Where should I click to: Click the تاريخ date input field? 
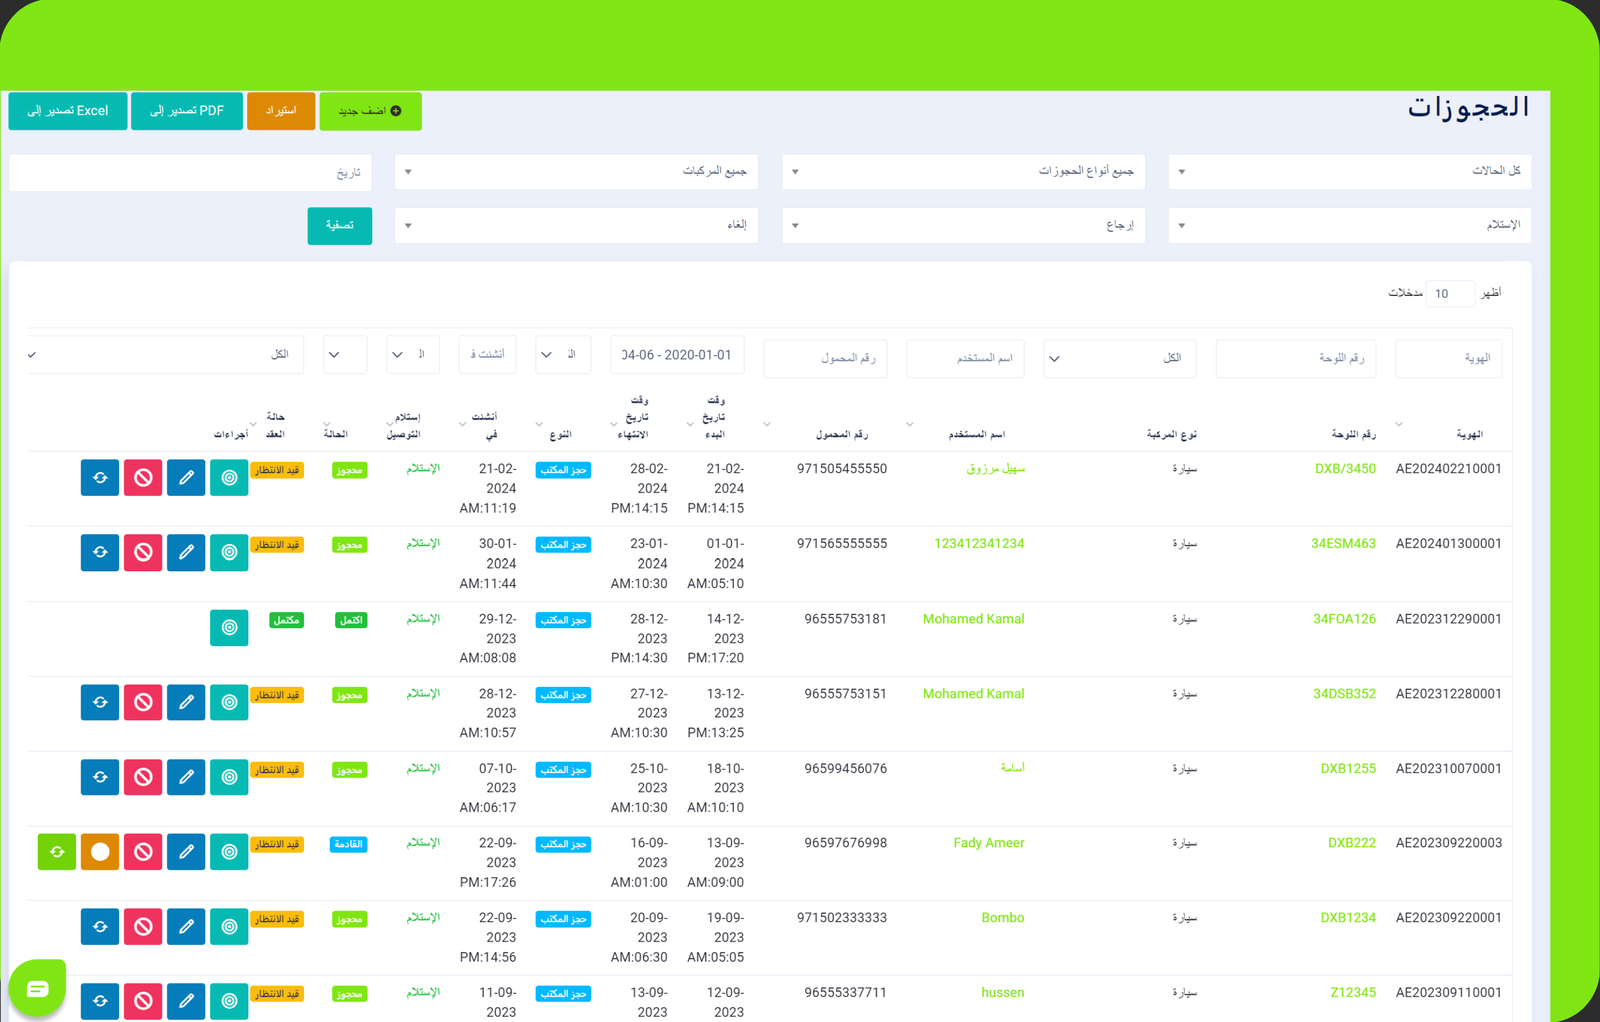click(190, 172)
